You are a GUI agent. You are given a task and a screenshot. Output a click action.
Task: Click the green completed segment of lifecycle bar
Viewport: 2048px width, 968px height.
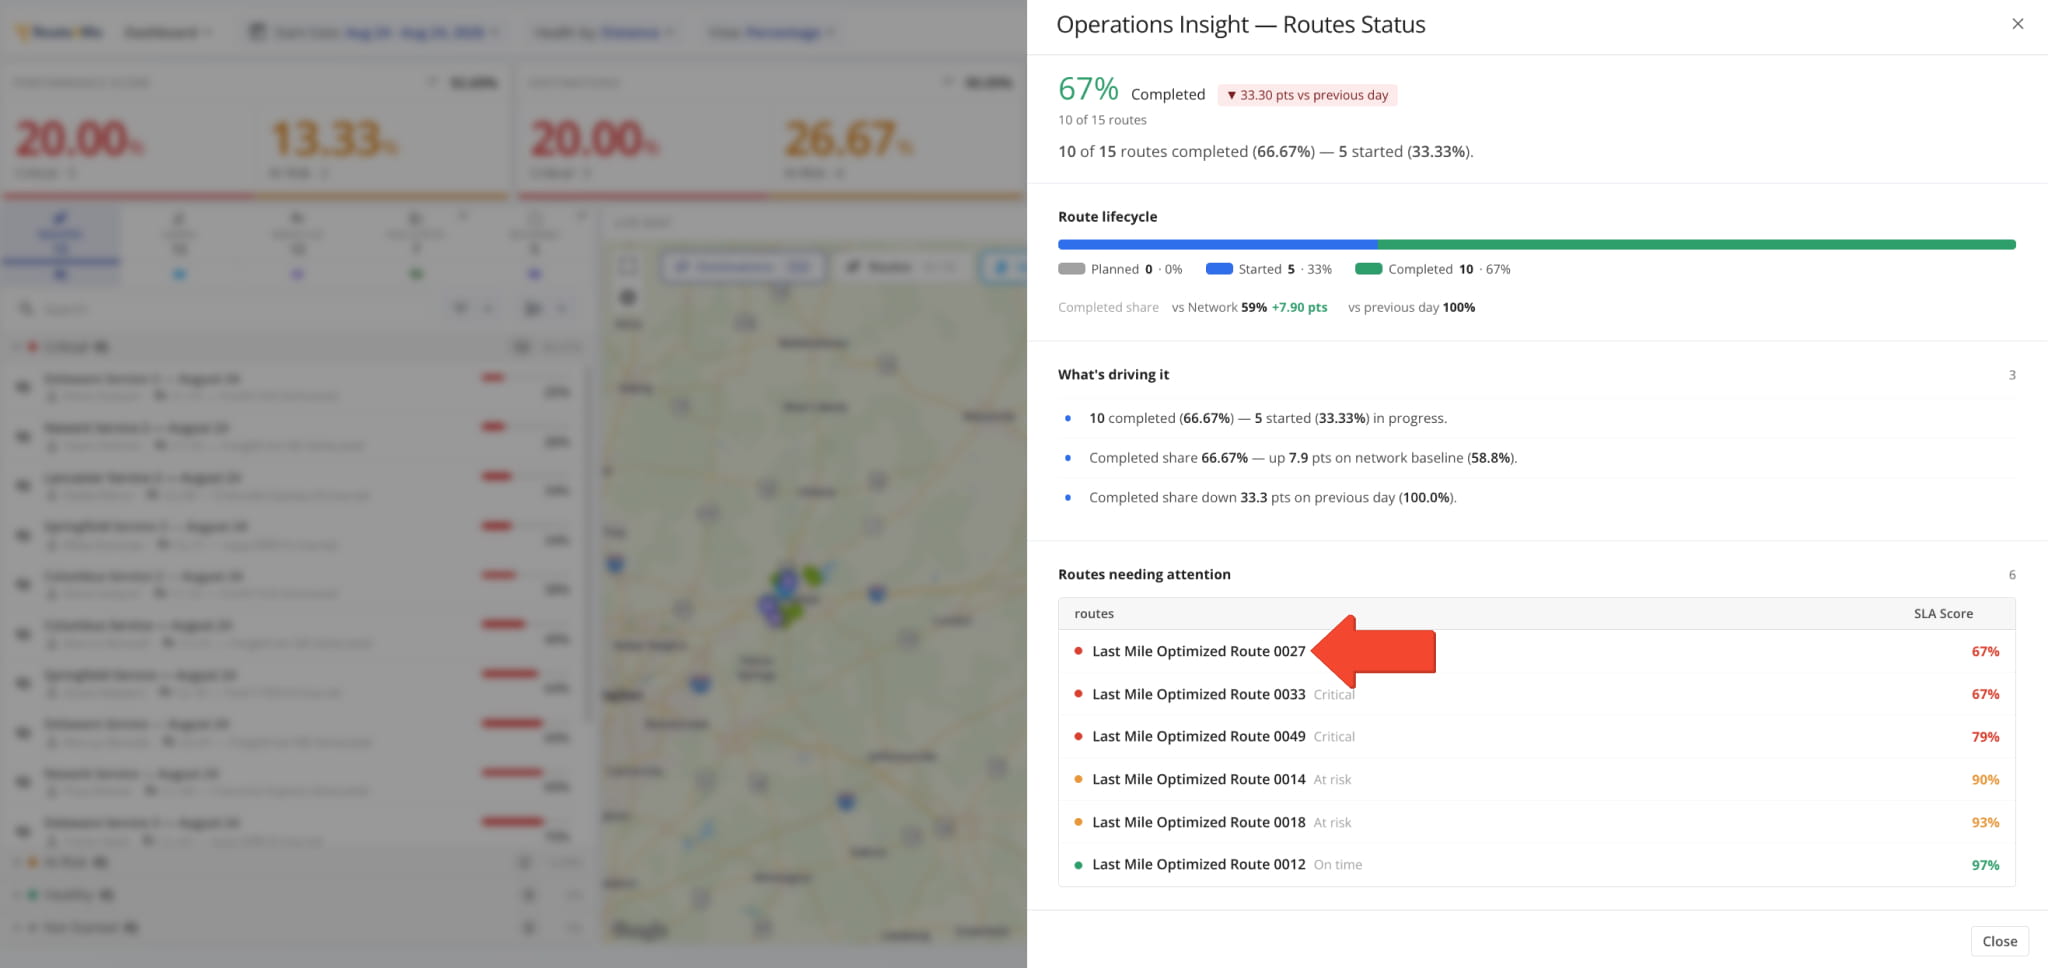click(x=1696, y=244)
